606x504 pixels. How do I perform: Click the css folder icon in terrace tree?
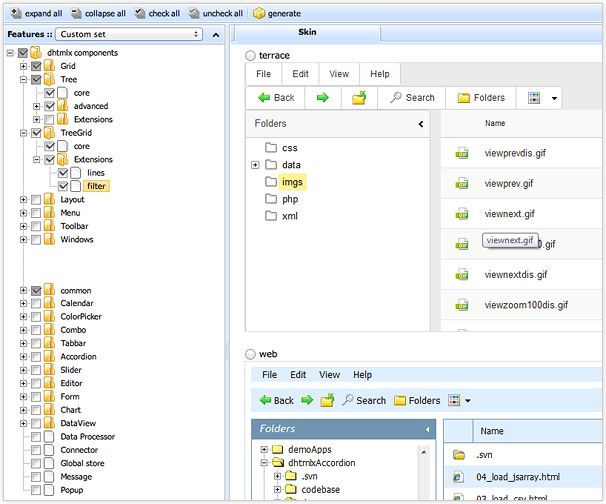coord(271,148)
